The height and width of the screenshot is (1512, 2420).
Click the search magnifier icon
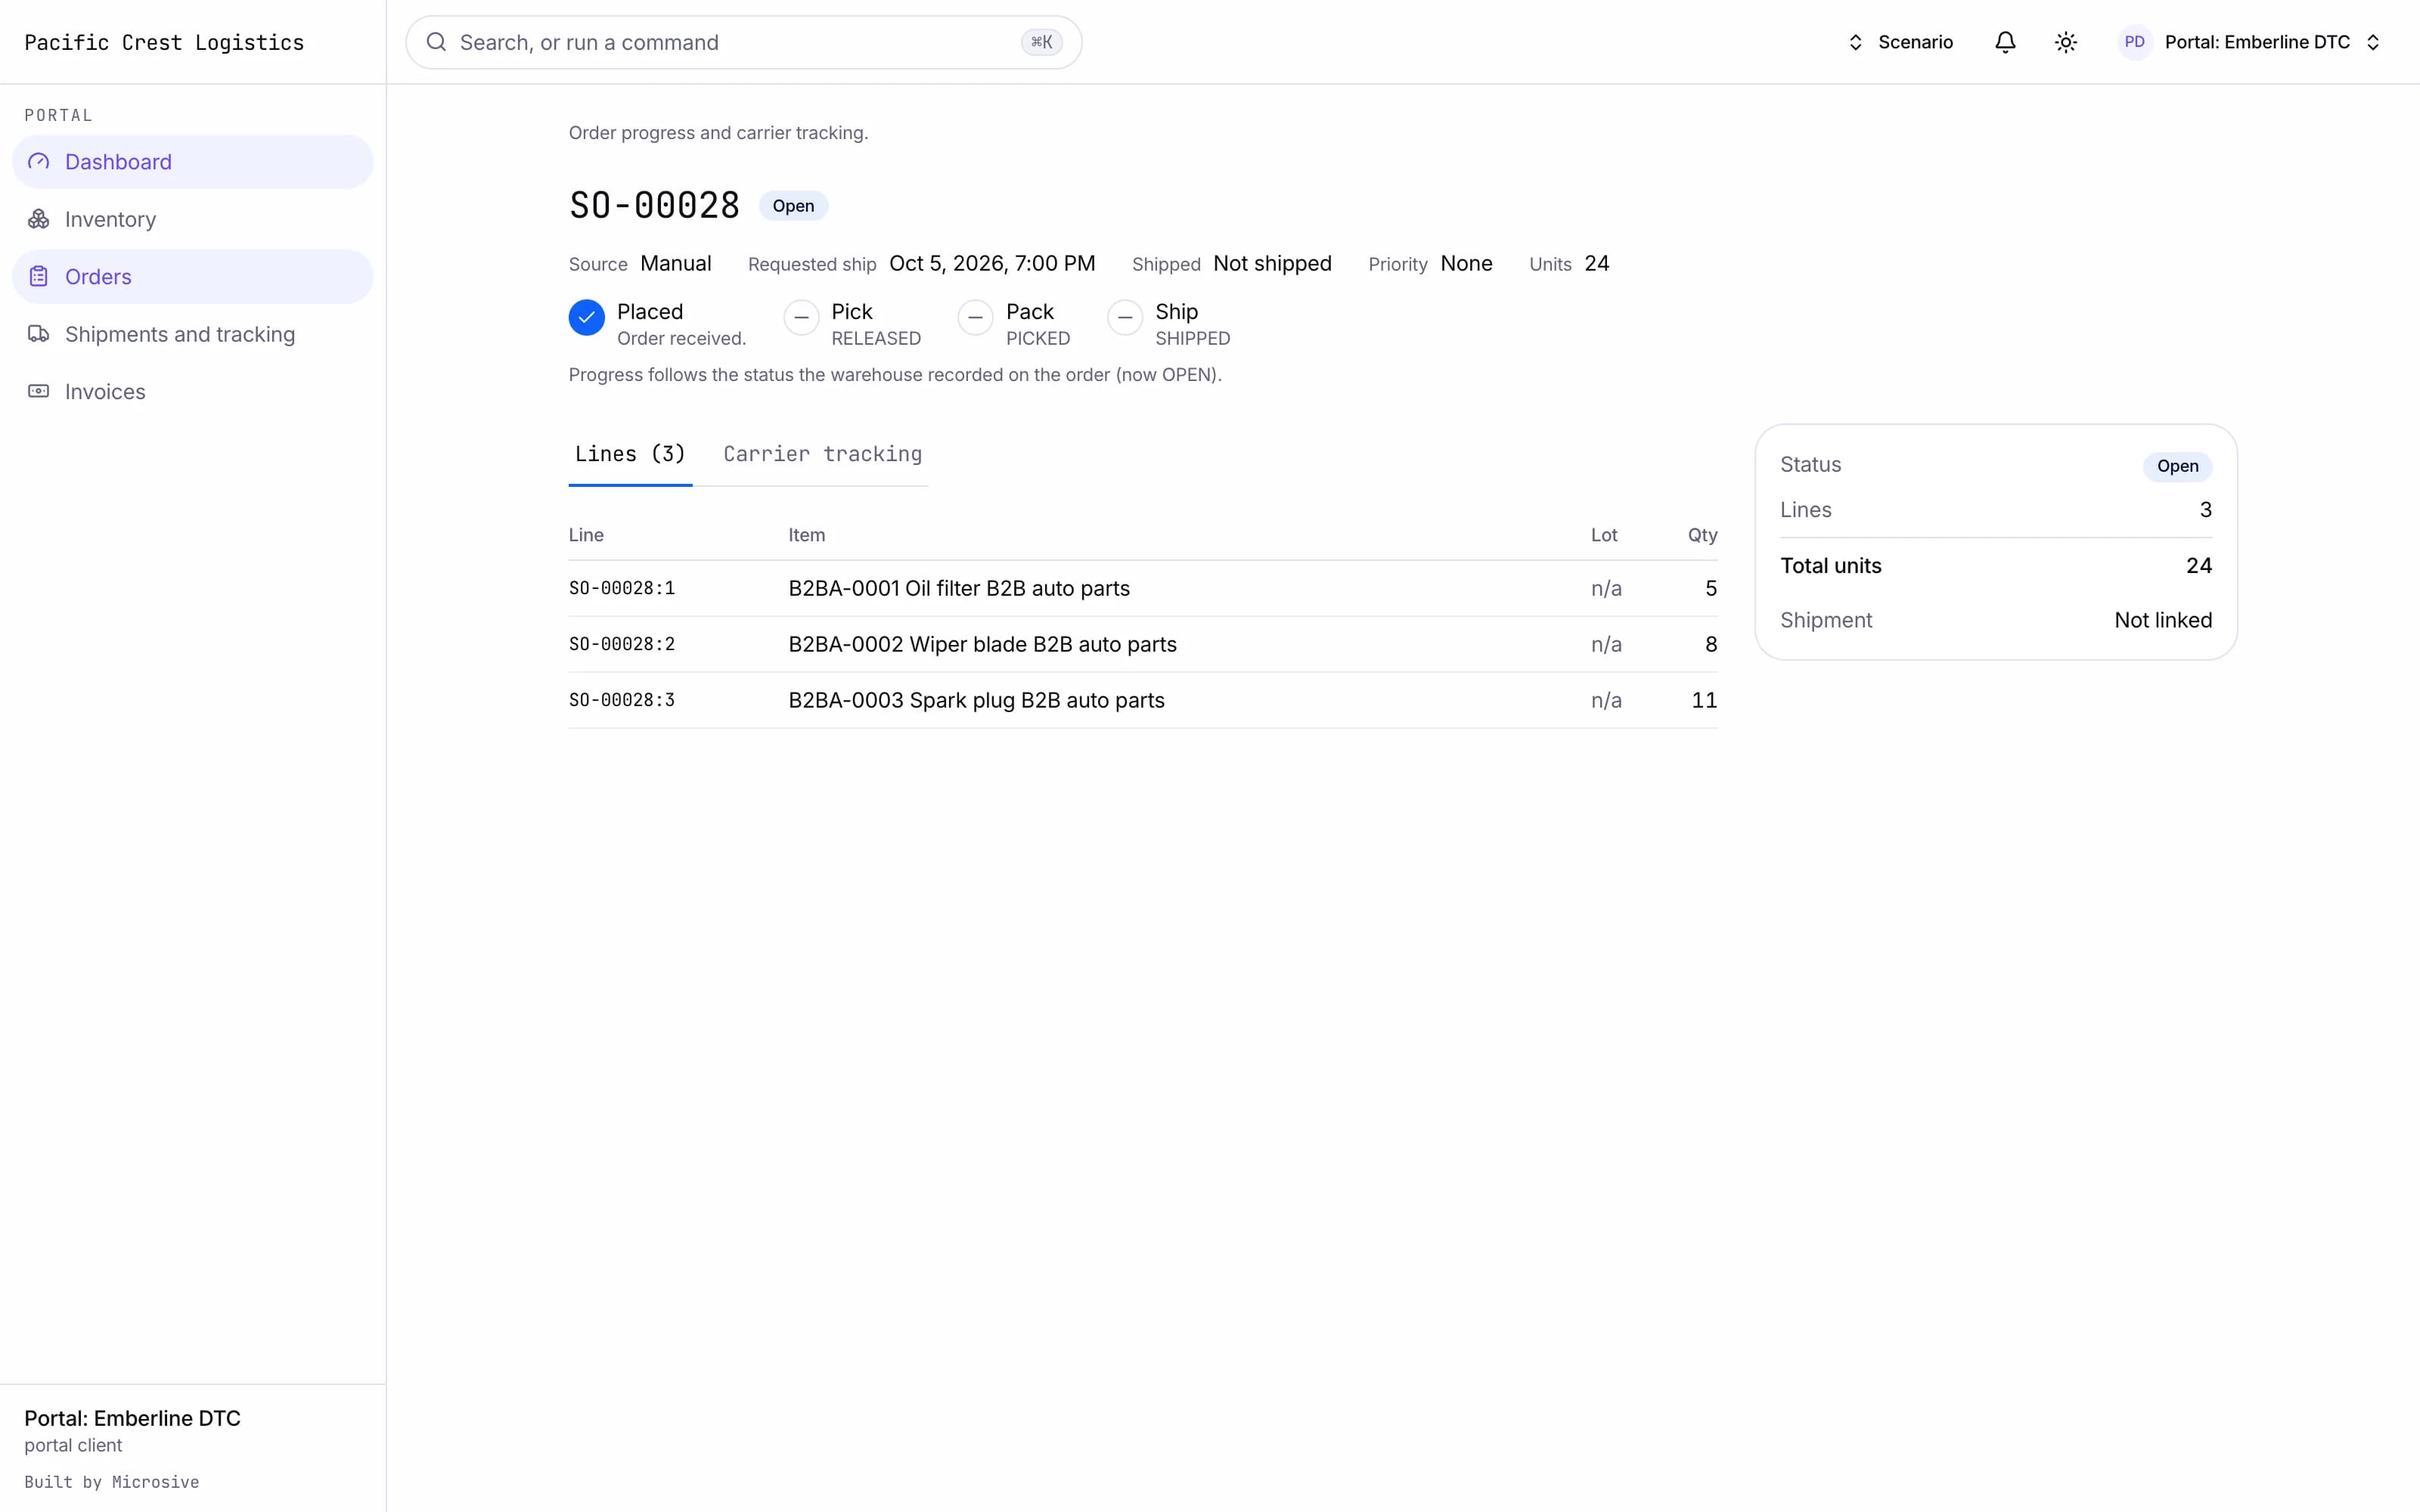click(x=436, y=42)
